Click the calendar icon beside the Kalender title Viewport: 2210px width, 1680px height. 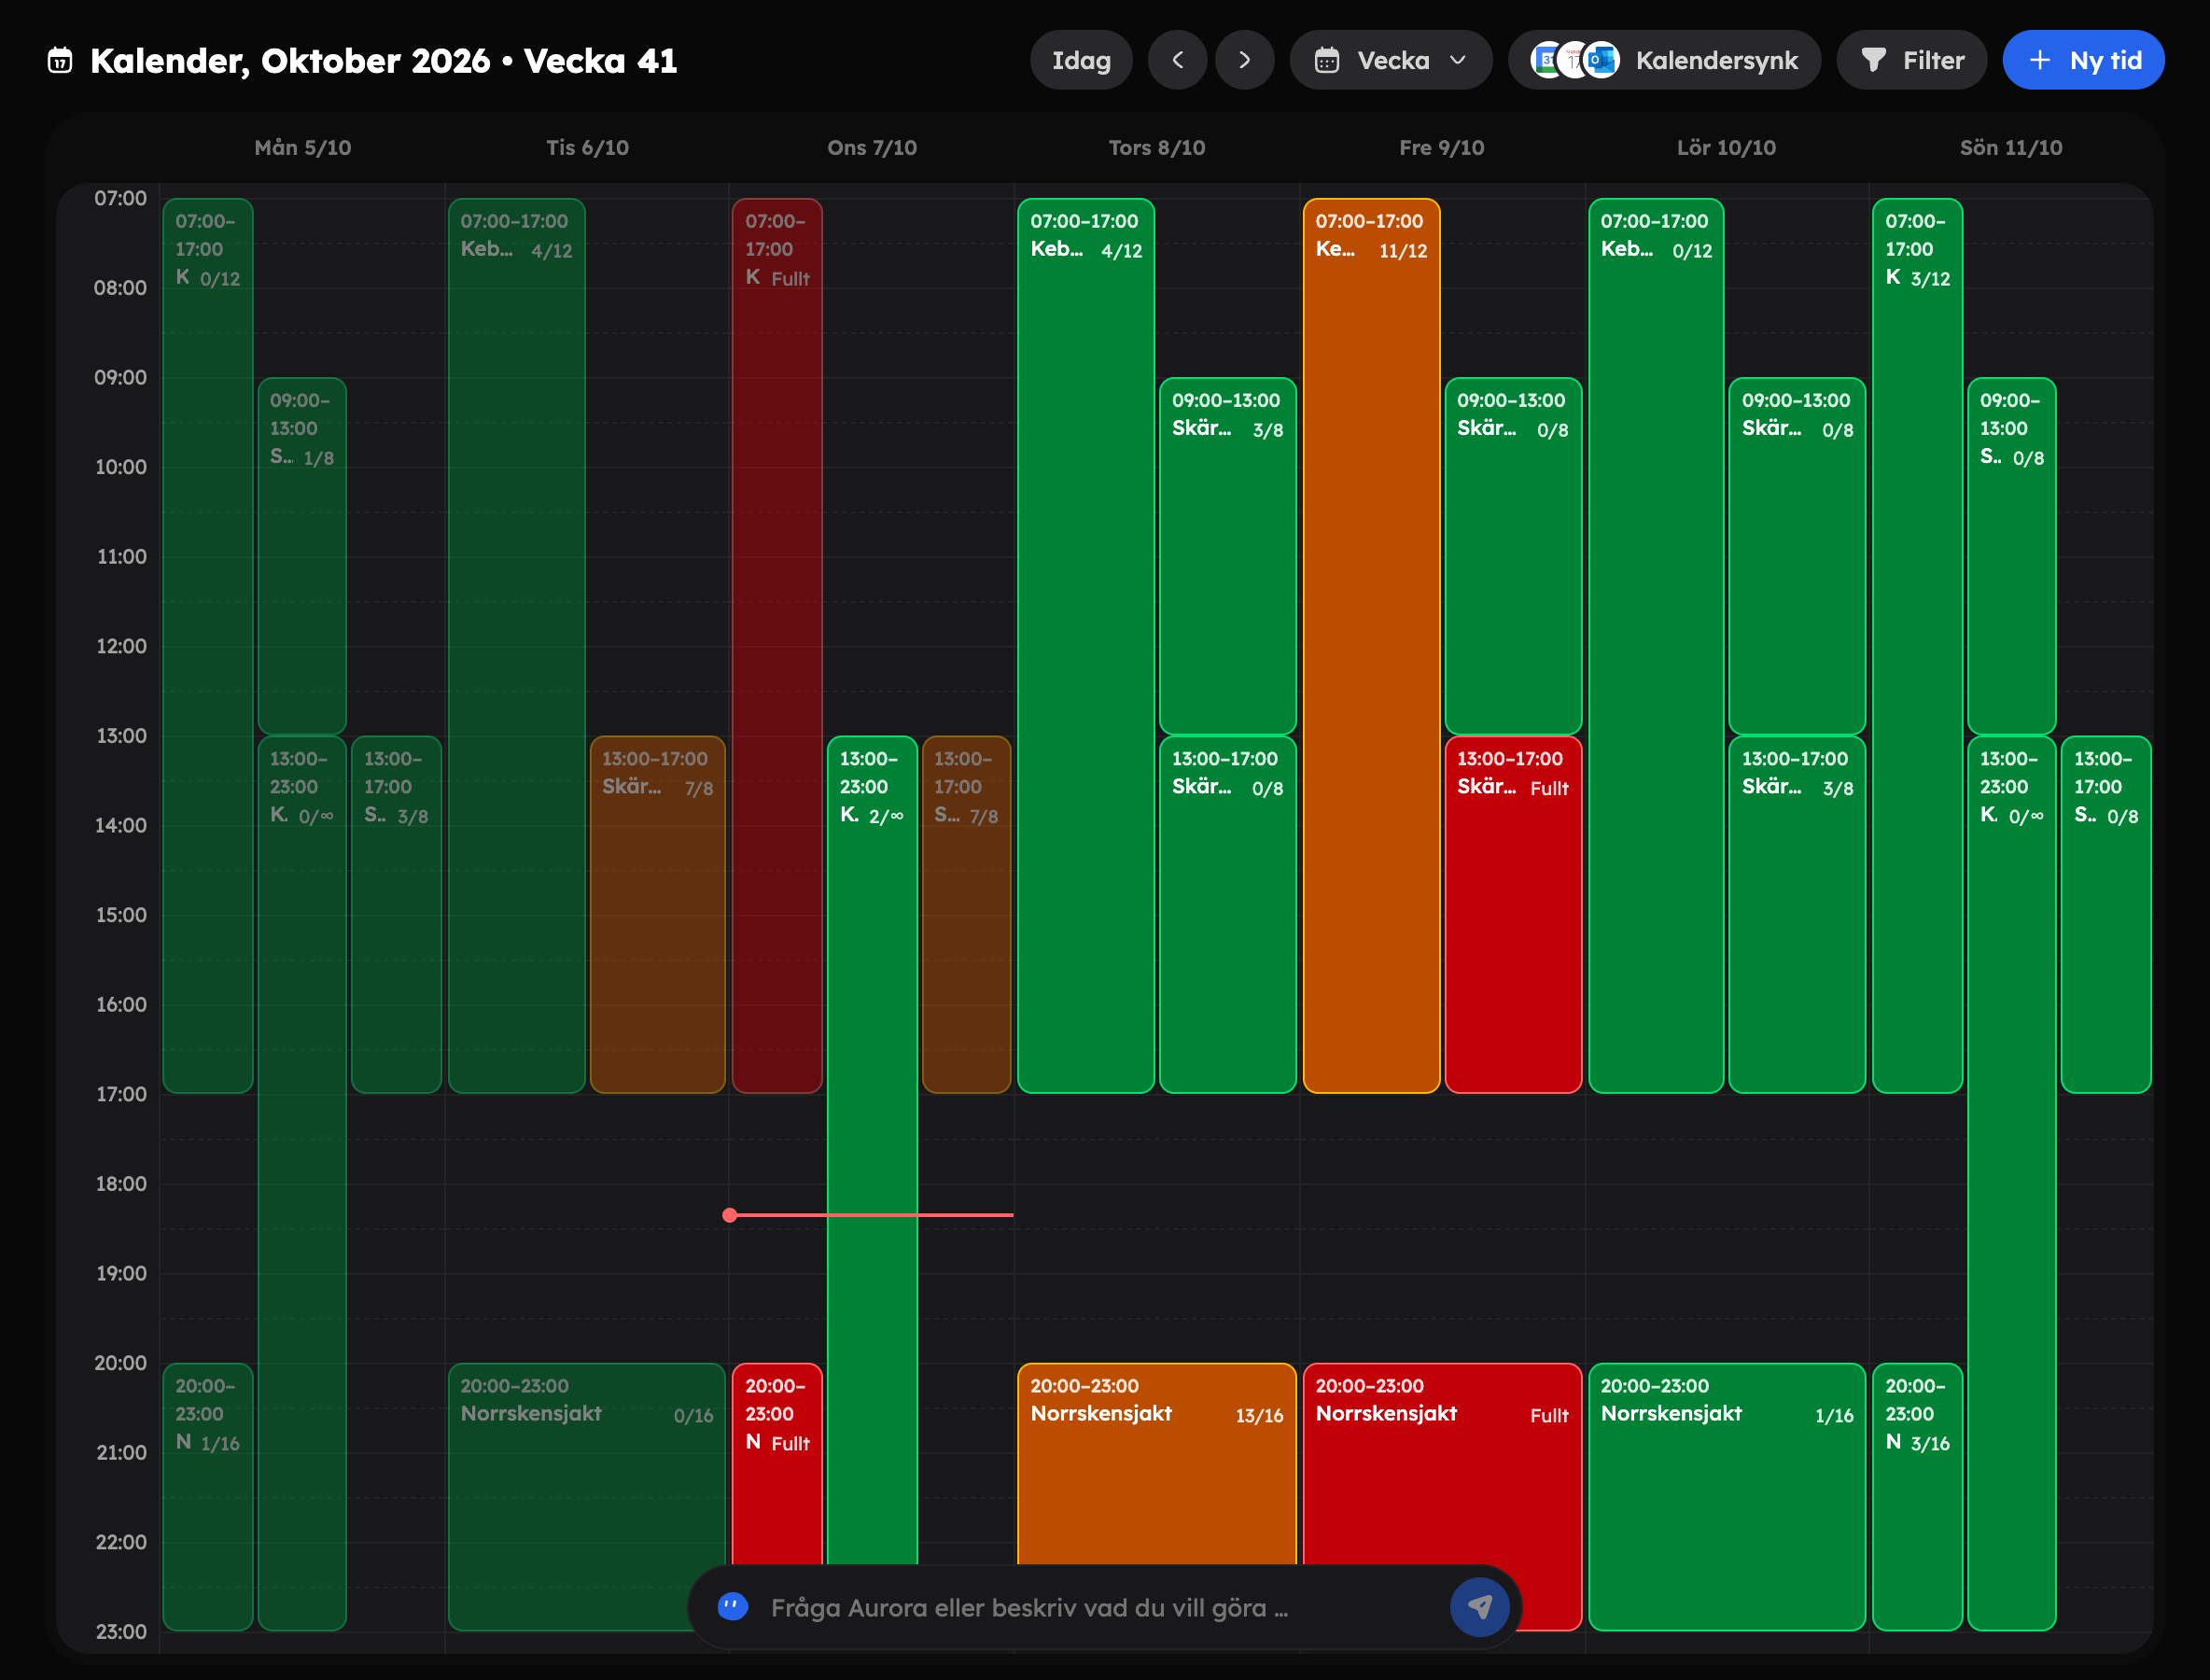pos(60,61)
